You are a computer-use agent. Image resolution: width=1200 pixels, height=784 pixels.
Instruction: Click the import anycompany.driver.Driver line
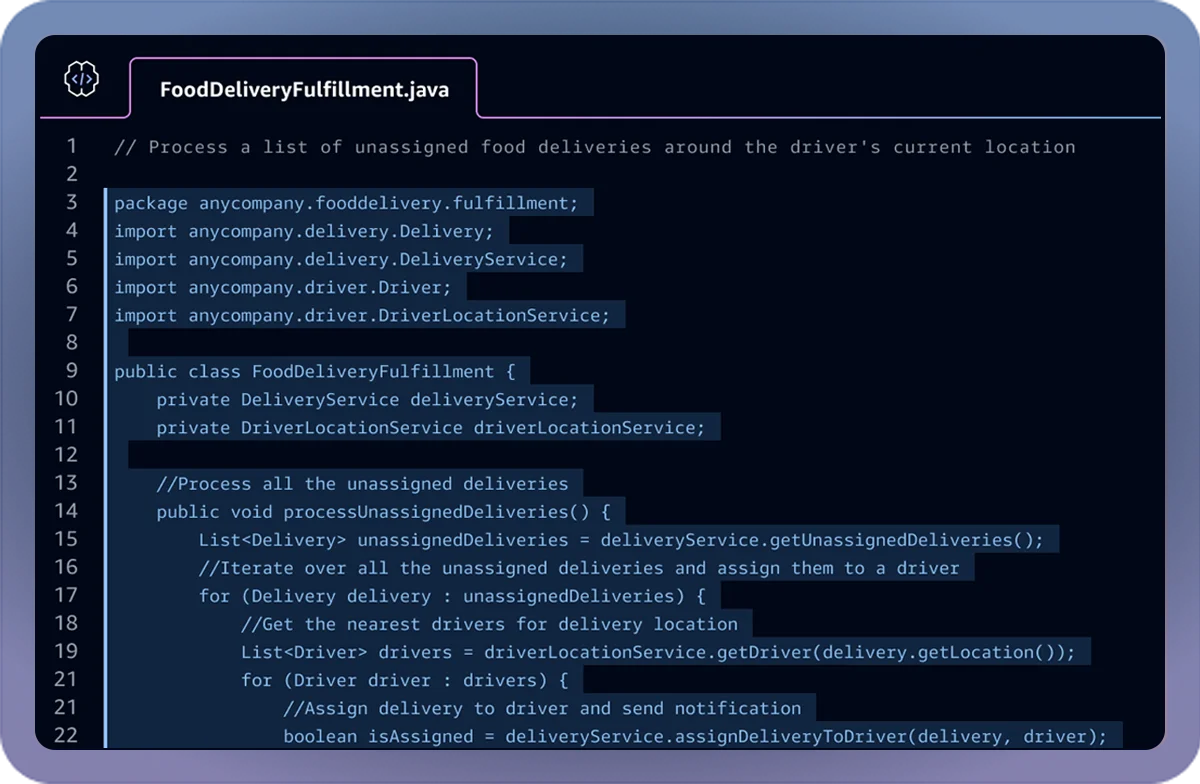click(x=280, y=287)
